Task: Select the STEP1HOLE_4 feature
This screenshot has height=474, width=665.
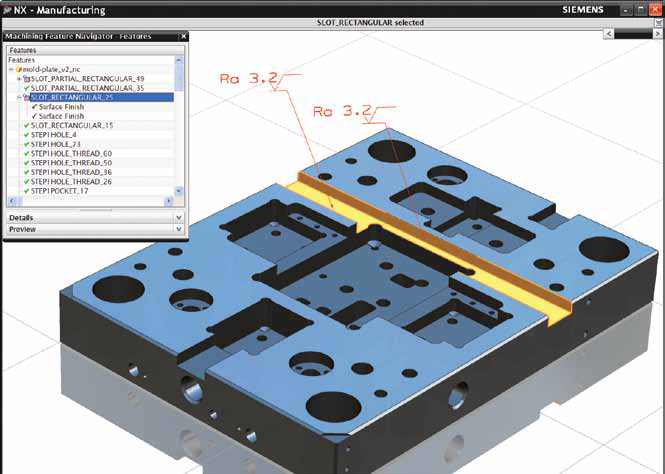Action: tap(54, 135)
